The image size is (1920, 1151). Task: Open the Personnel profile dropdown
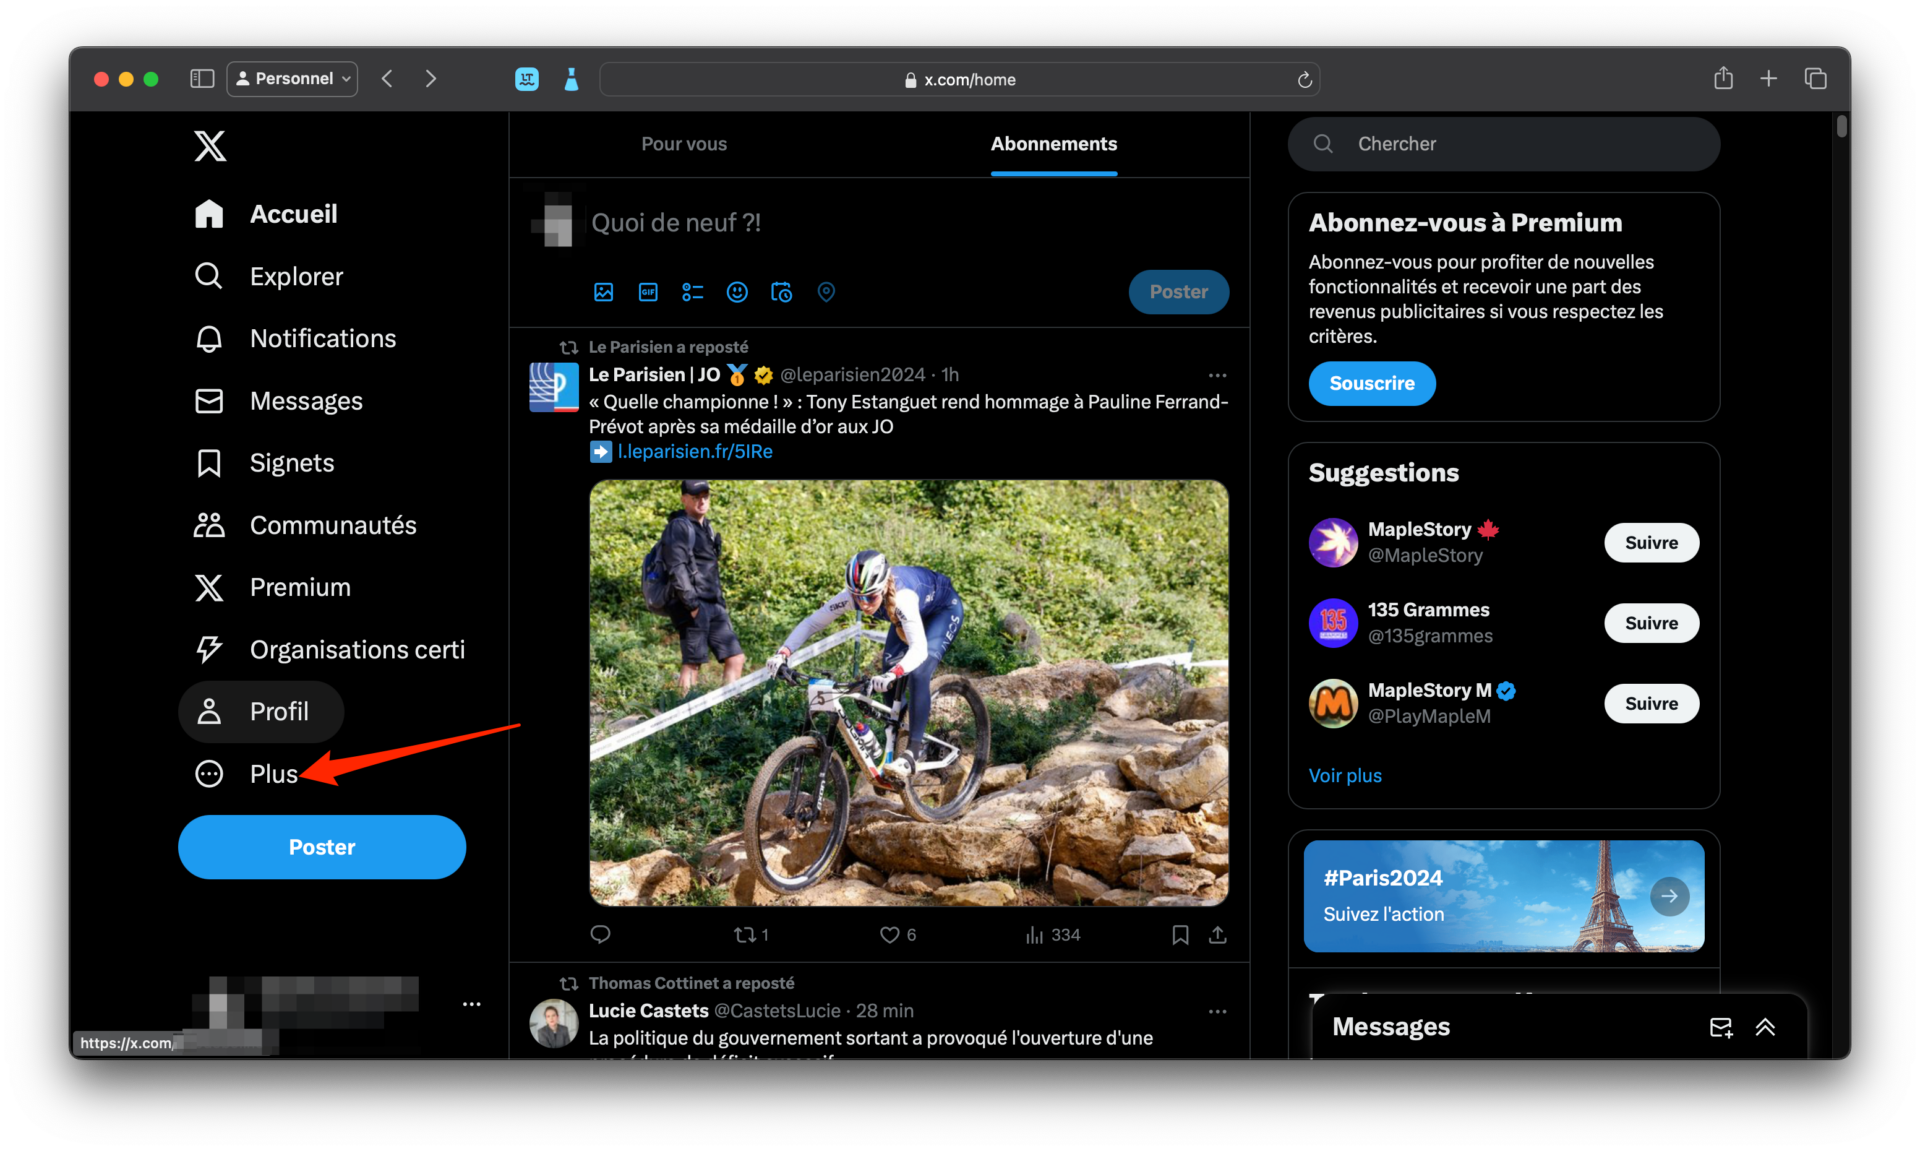coord(292,79)
